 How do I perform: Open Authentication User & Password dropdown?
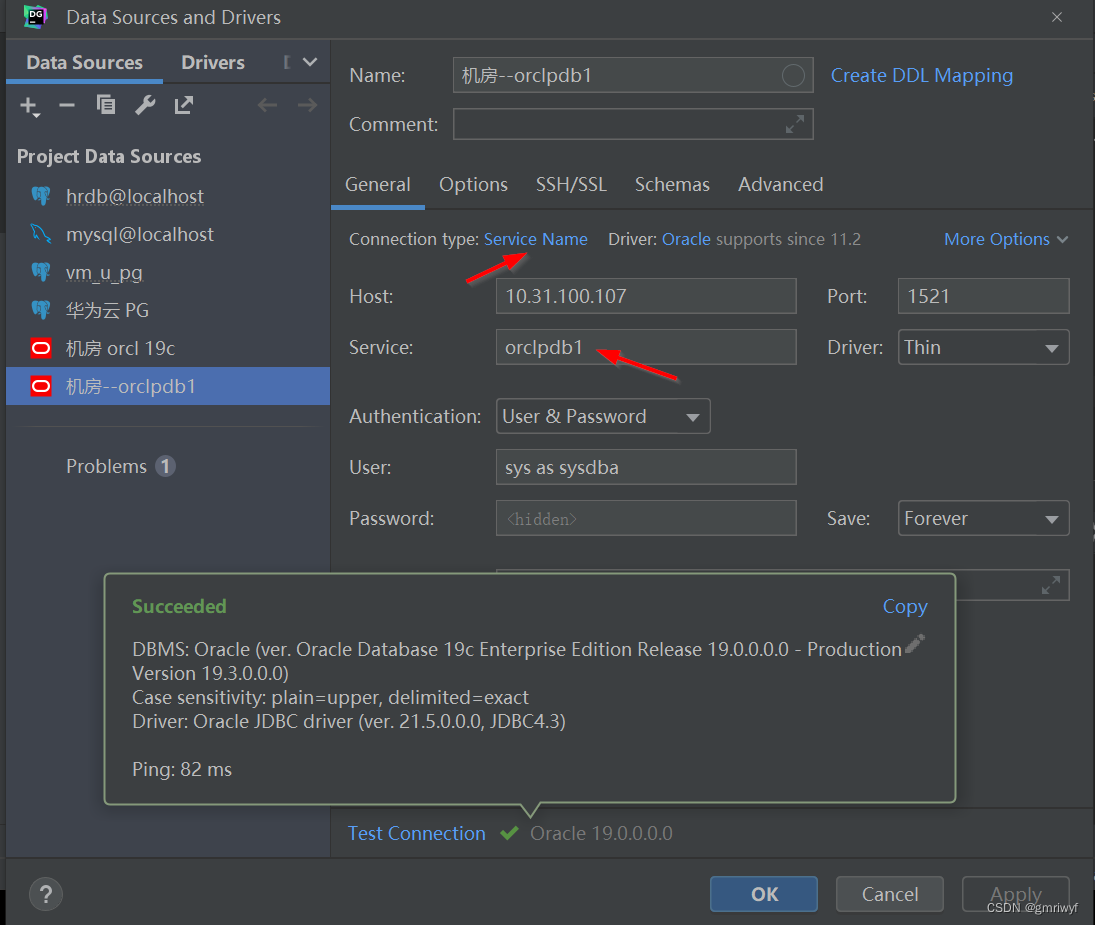pyautogui.click(x=603, y=416)
